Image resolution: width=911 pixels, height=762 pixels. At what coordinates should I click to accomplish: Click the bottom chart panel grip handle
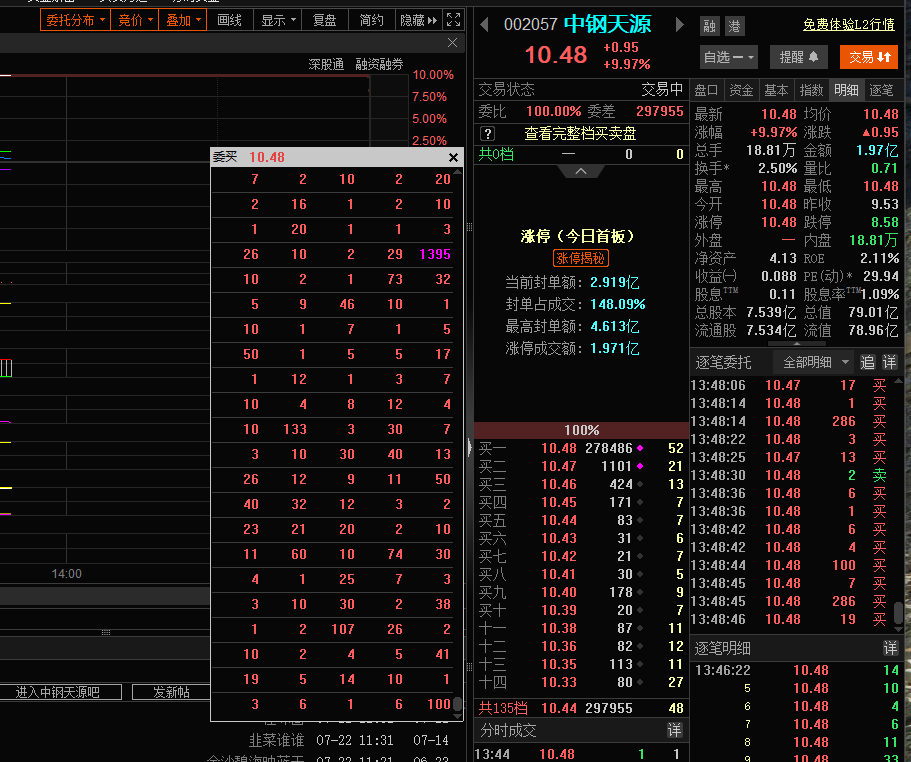pos(106,632)
